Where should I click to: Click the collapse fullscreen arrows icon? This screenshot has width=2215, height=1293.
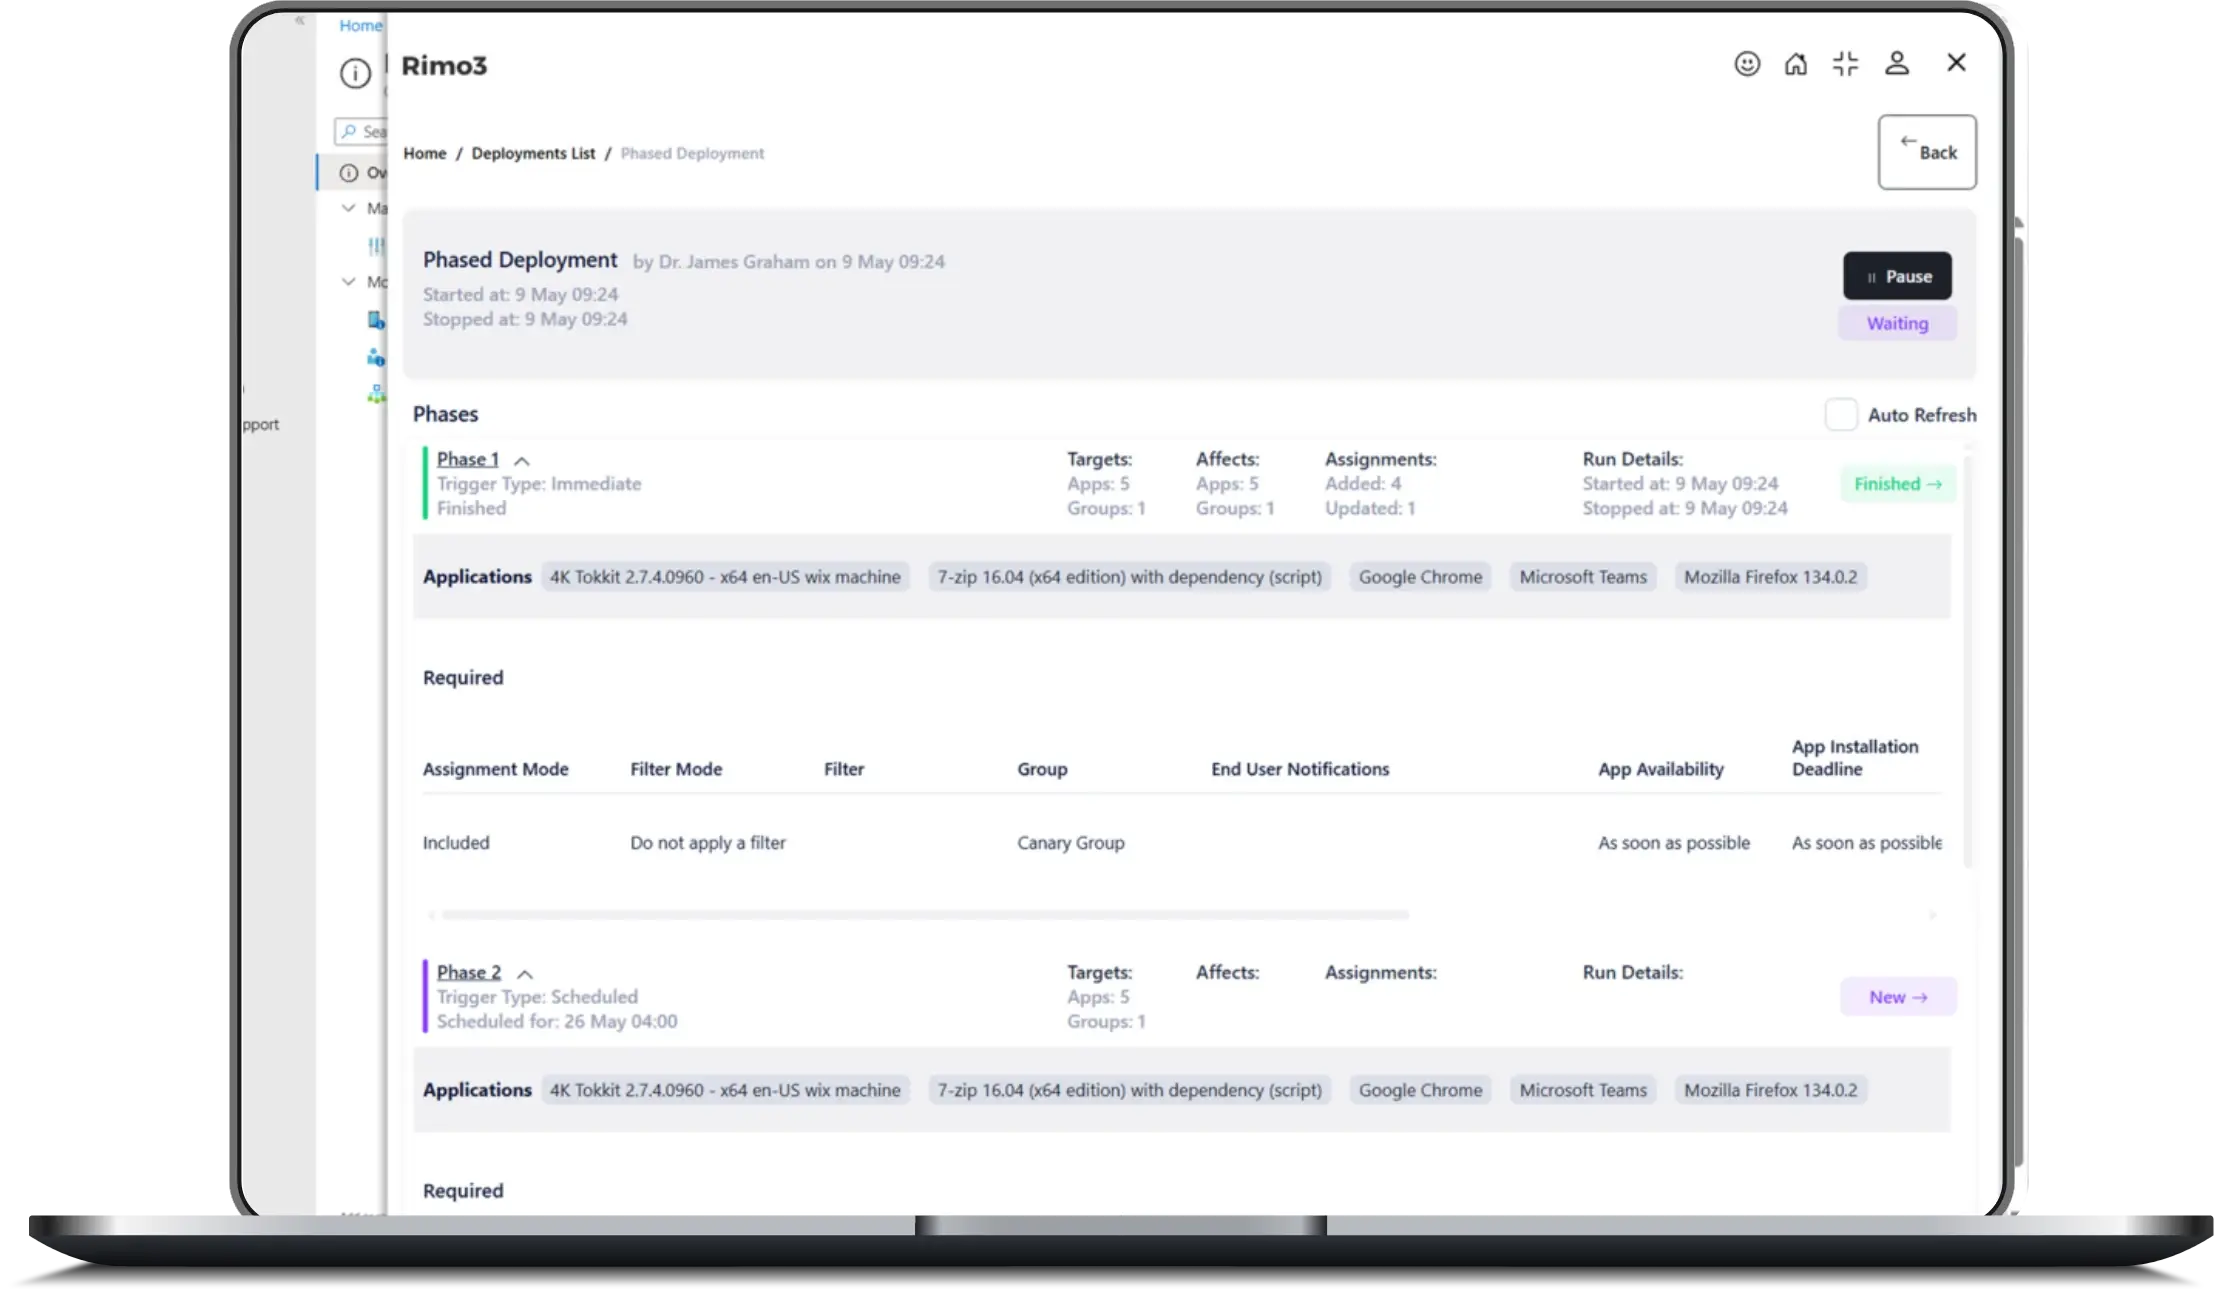1845,64
